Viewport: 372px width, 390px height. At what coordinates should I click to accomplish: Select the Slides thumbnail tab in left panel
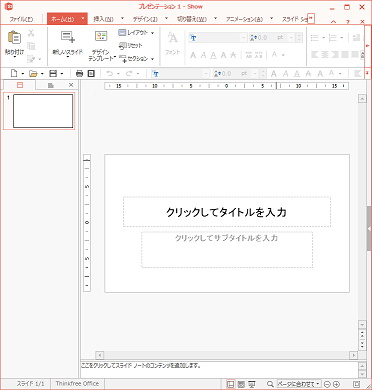click(20, 85)
